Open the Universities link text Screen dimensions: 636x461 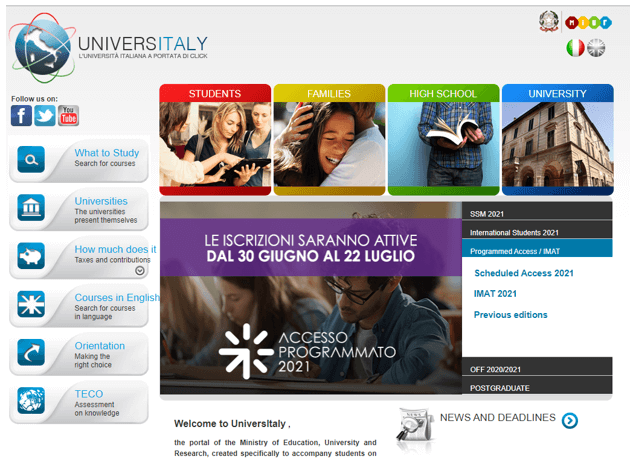click(x=101, y=201)
